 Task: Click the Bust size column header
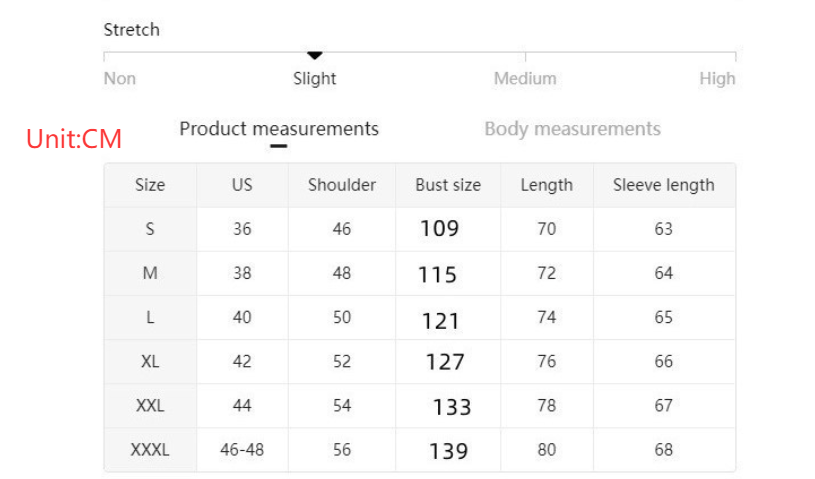[x=448, y=185]
